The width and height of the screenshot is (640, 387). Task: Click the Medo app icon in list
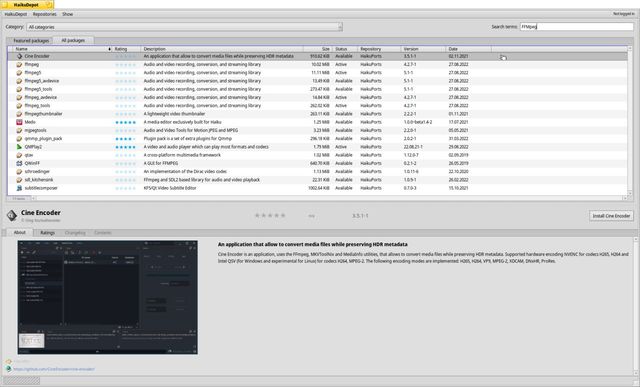click(19, 122)
